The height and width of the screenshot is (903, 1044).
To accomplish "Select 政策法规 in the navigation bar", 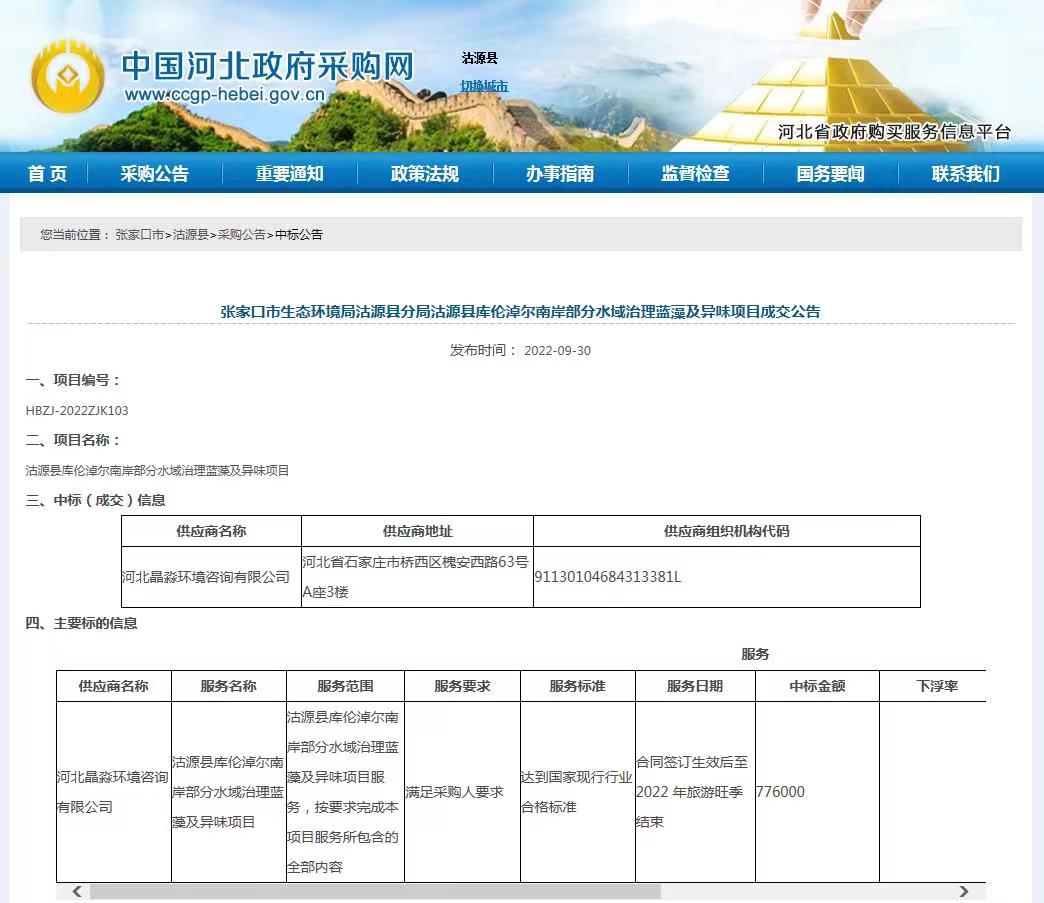I will [425, 174].
